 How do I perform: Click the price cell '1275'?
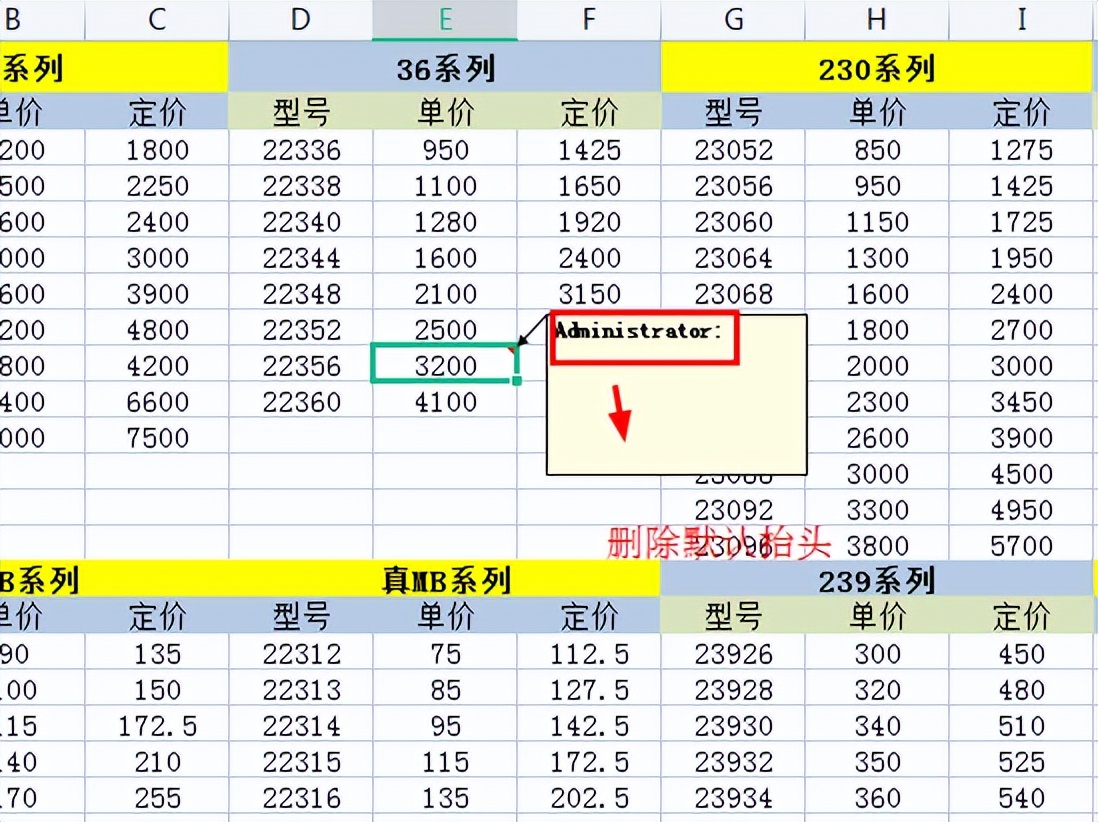(x=1021, y=149)
